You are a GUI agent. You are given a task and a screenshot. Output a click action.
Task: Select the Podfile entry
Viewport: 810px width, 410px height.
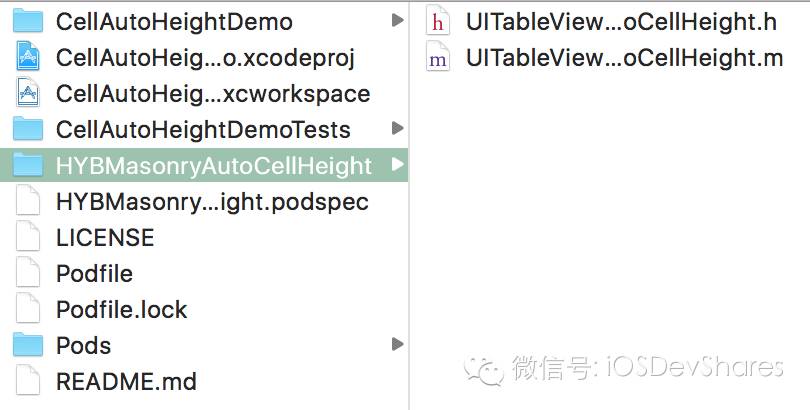coord(94,274)
